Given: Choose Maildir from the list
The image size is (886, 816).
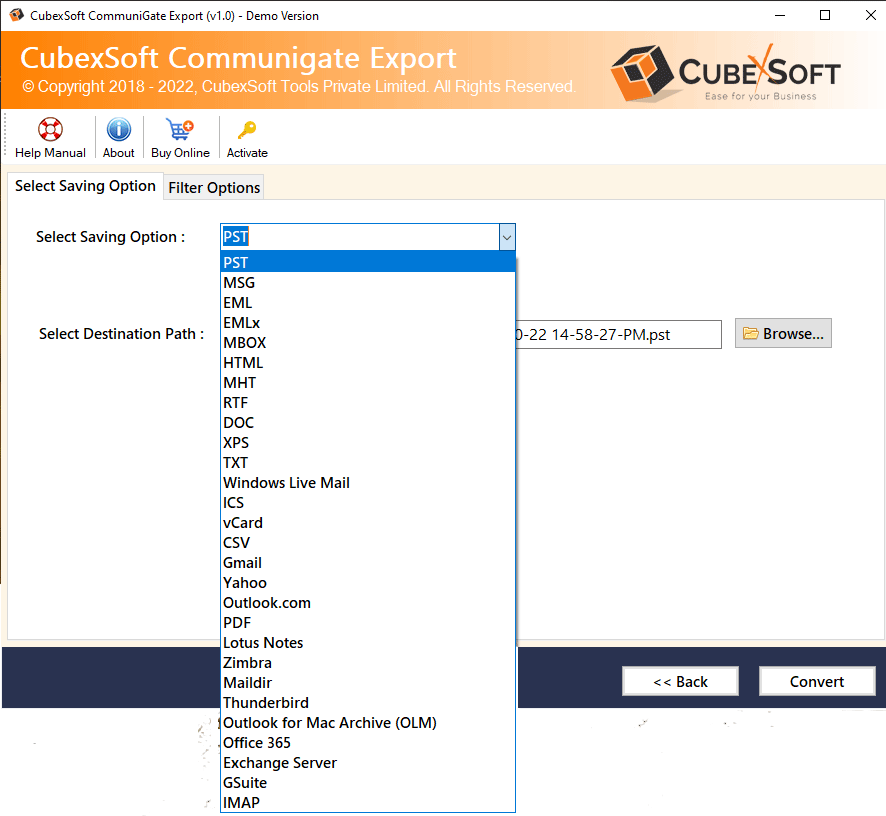Looking at the screenshot, I should click(x=368, y=683).
